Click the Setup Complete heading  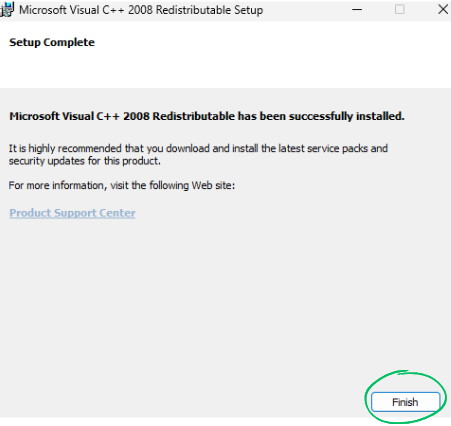pos(52,42)
